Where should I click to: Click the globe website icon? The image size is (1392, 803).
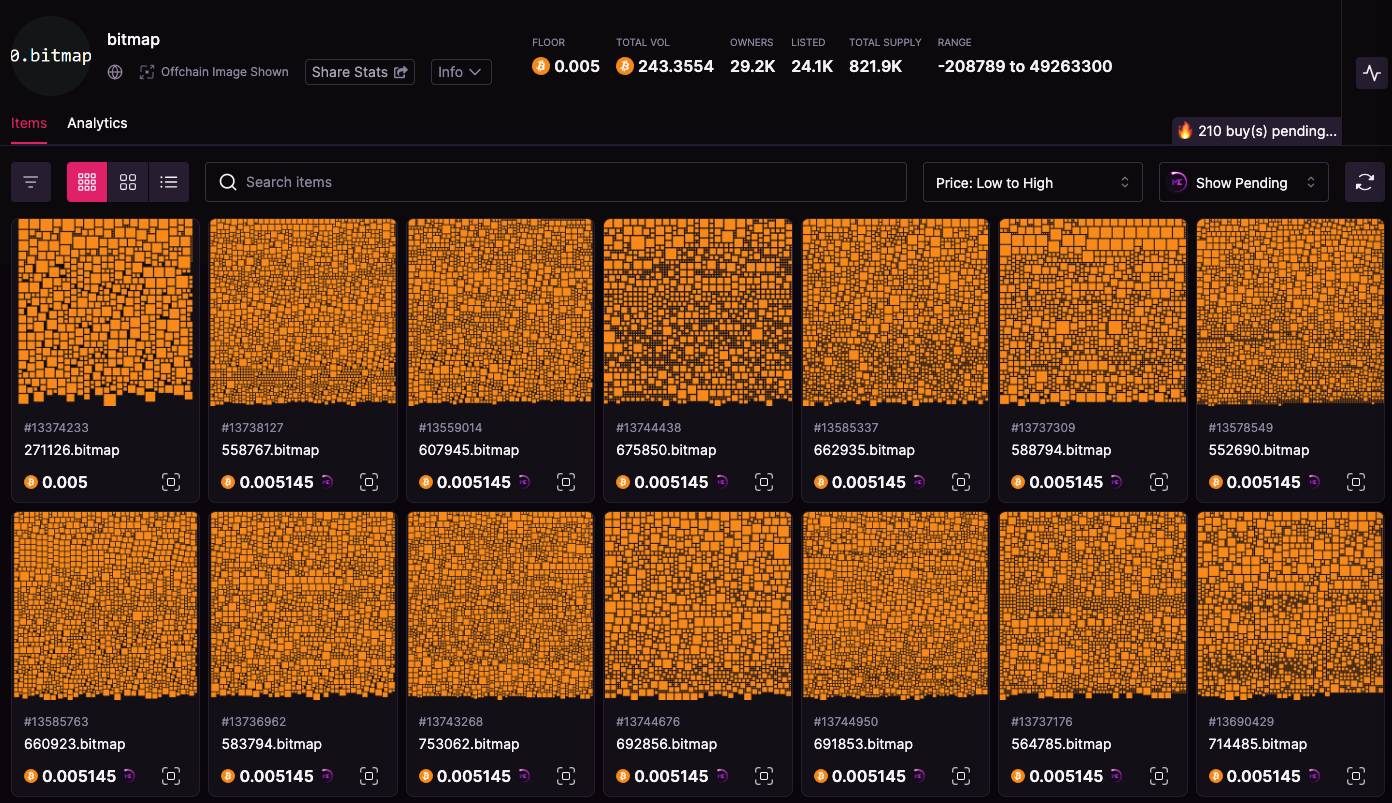(x=115, y=72)
